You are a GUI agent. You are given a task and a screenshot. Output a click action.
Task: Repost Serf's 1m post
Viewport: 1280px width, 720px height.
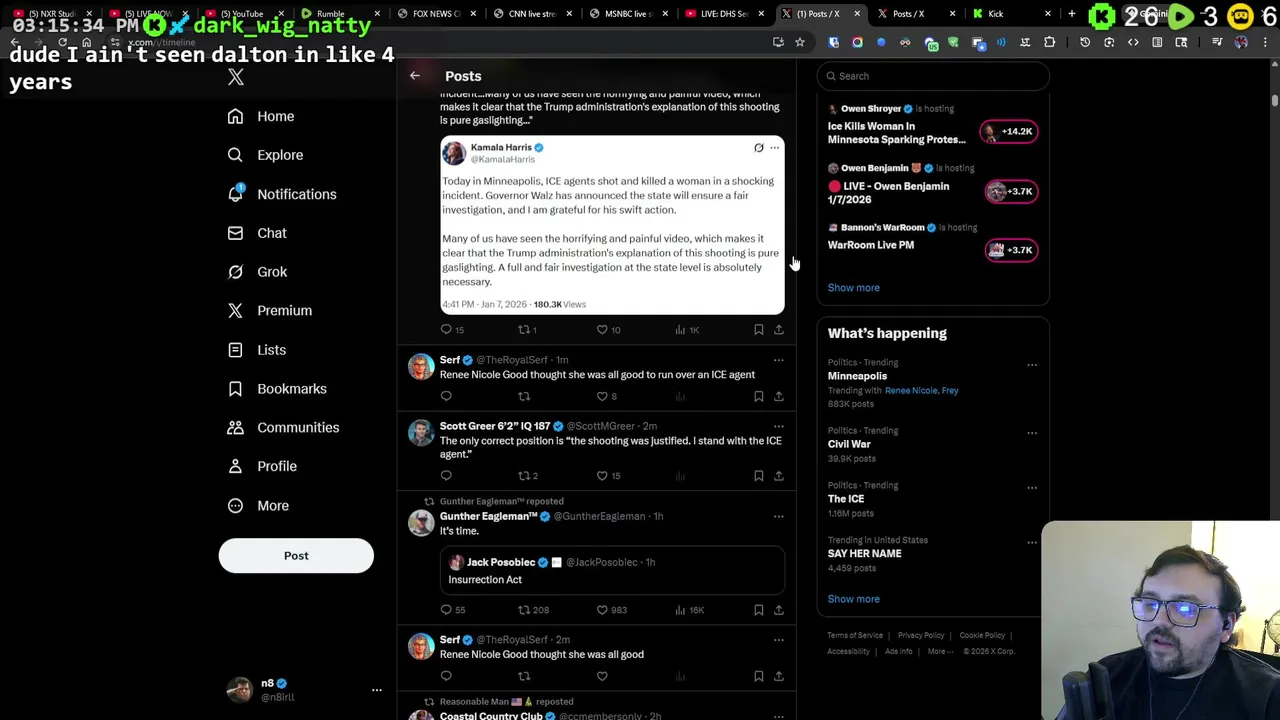[x=524, y=396]
